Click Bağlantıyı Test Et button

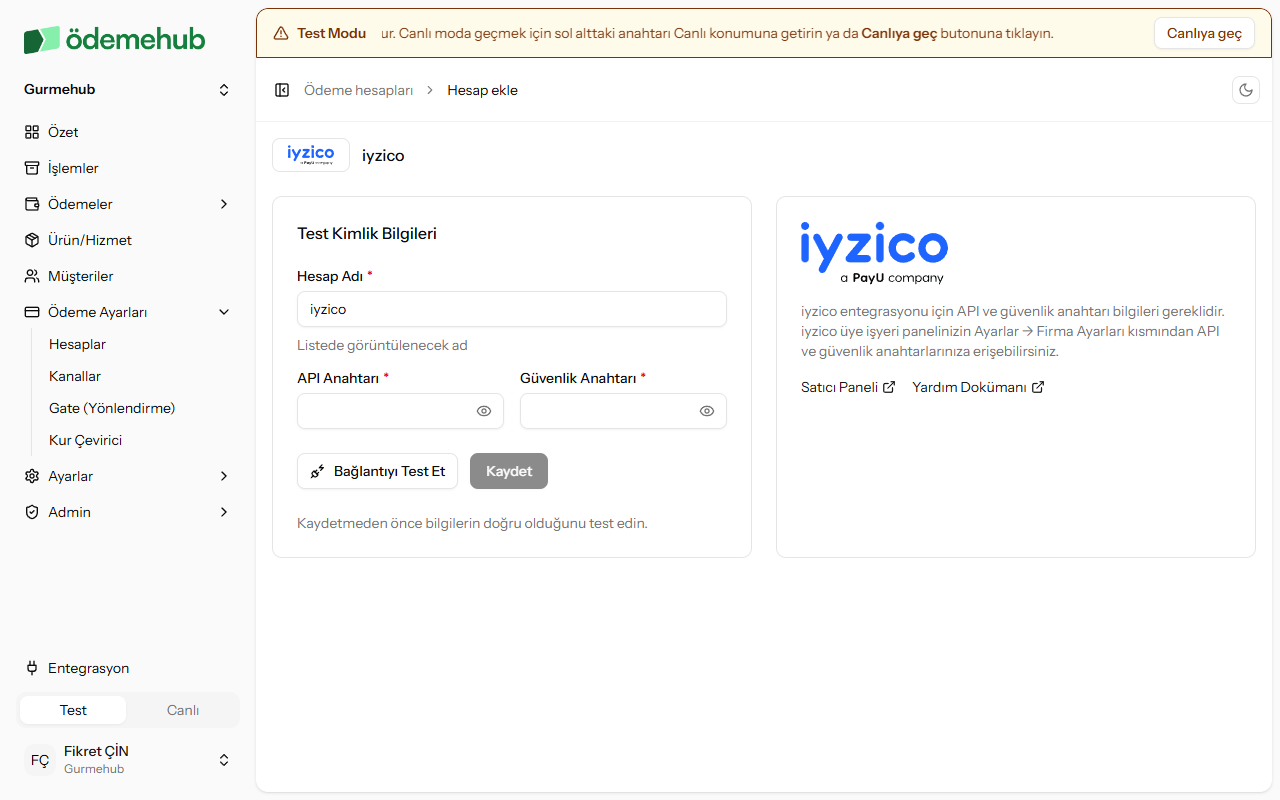[377, 471]
